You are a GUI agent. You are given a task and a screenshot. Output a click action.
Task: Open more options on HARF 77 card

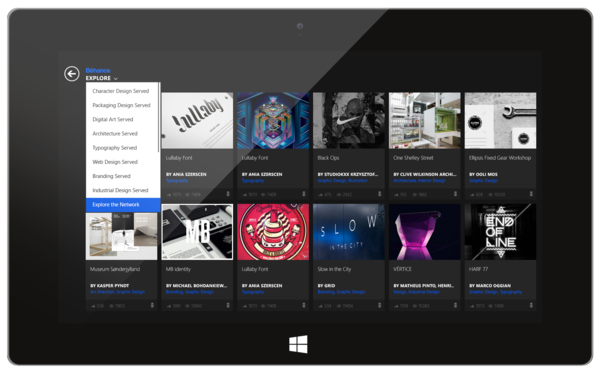[531, 305]
